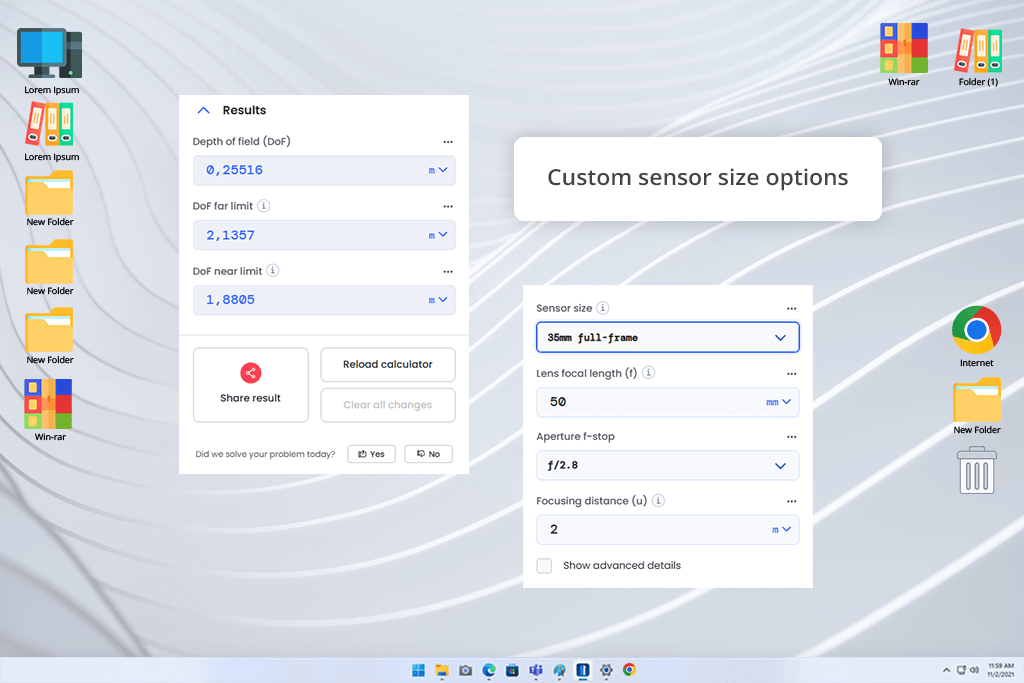Open the Recycle Bin desktop icon
This screenshot has height=683, width=1024.
977,470
